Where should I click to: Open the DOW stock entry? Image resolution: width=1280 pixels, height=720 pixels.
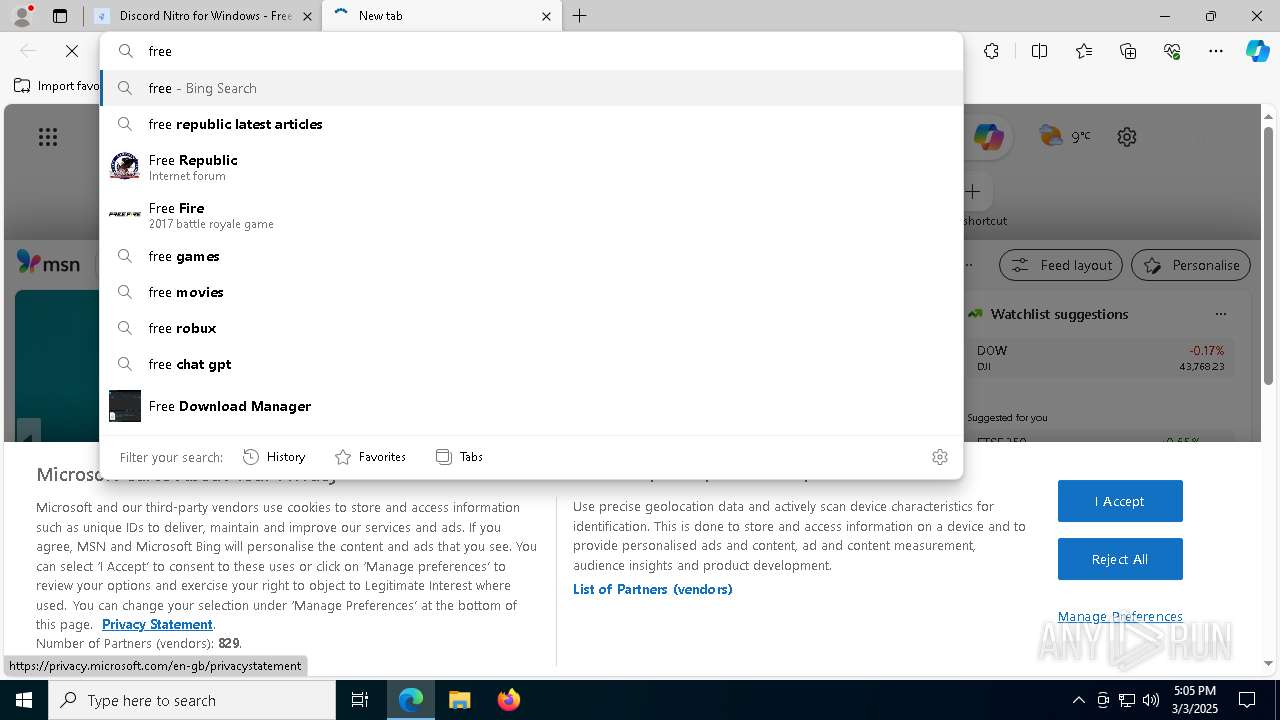[1100, 358]
